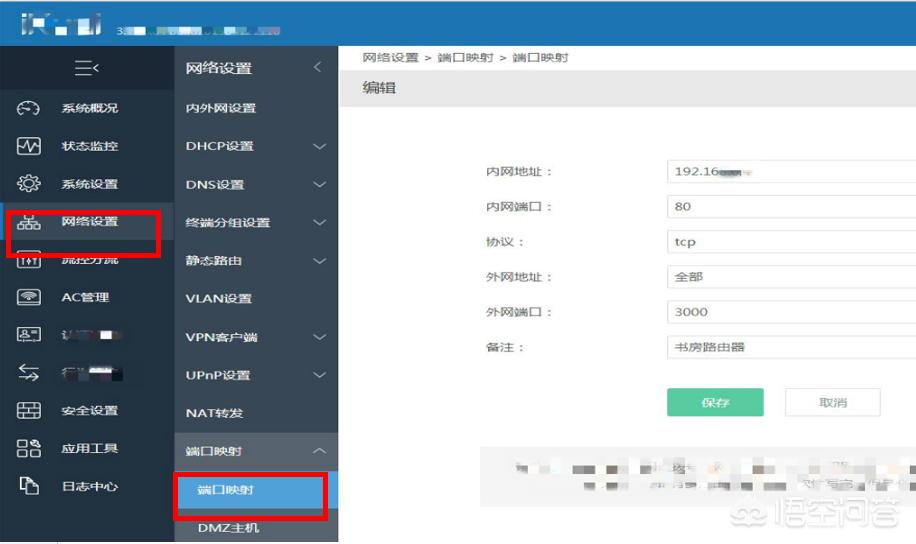Open the UPnP设置 menu label
Viewport: 916px width, 544px height.
tap(217, 375)
